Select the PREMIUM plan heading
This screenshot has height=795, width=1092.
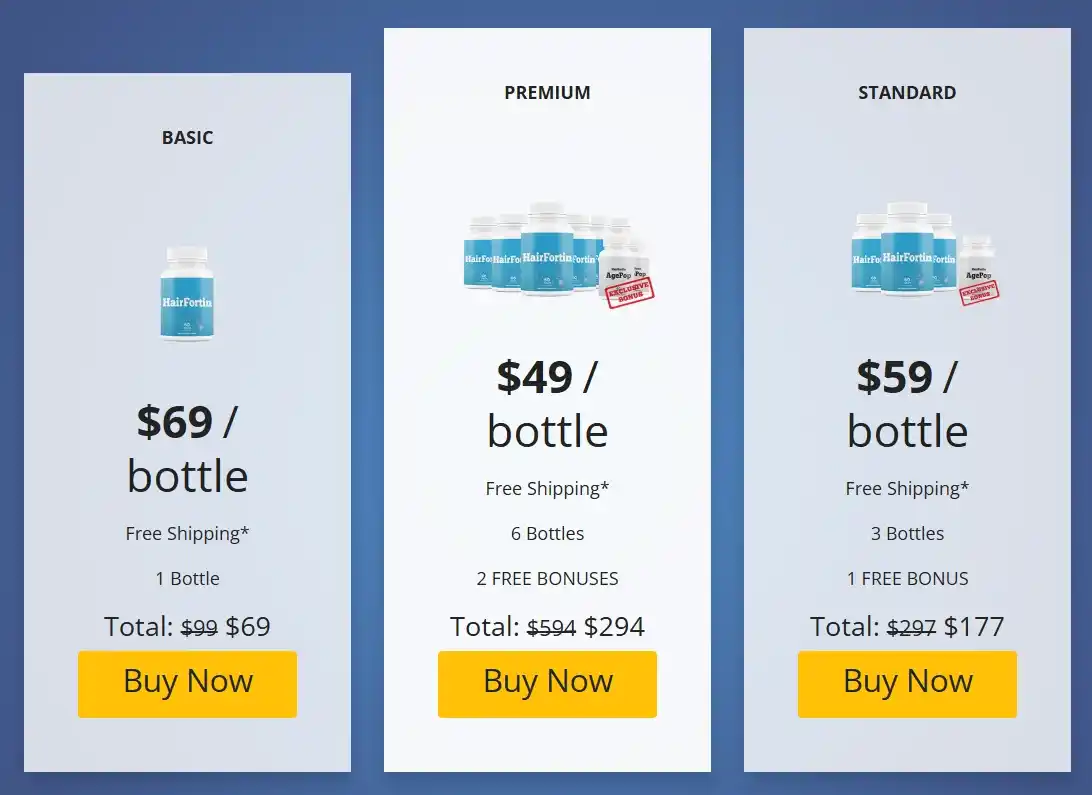tap(547, 93)
